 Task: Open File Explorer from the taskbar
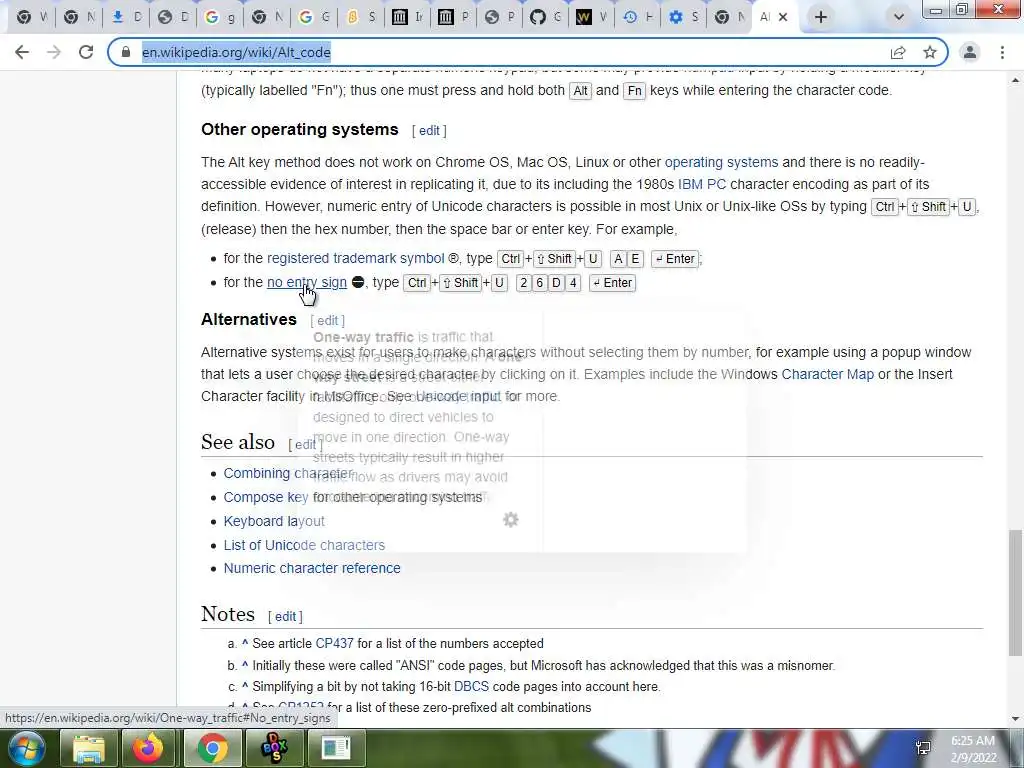coord(88,748)
